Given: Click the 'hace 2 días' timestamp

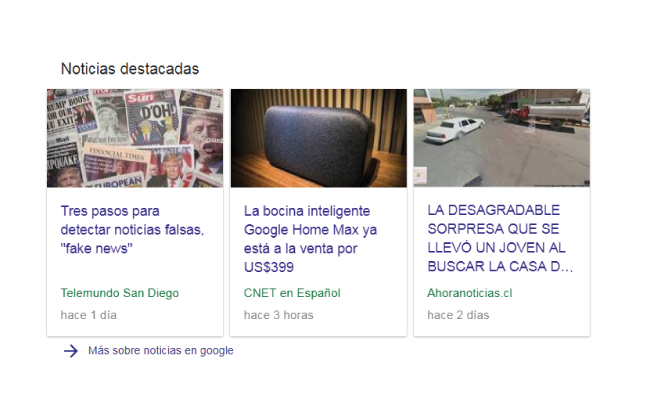Looking at the screenshot, I should click(x=458, y=315).
